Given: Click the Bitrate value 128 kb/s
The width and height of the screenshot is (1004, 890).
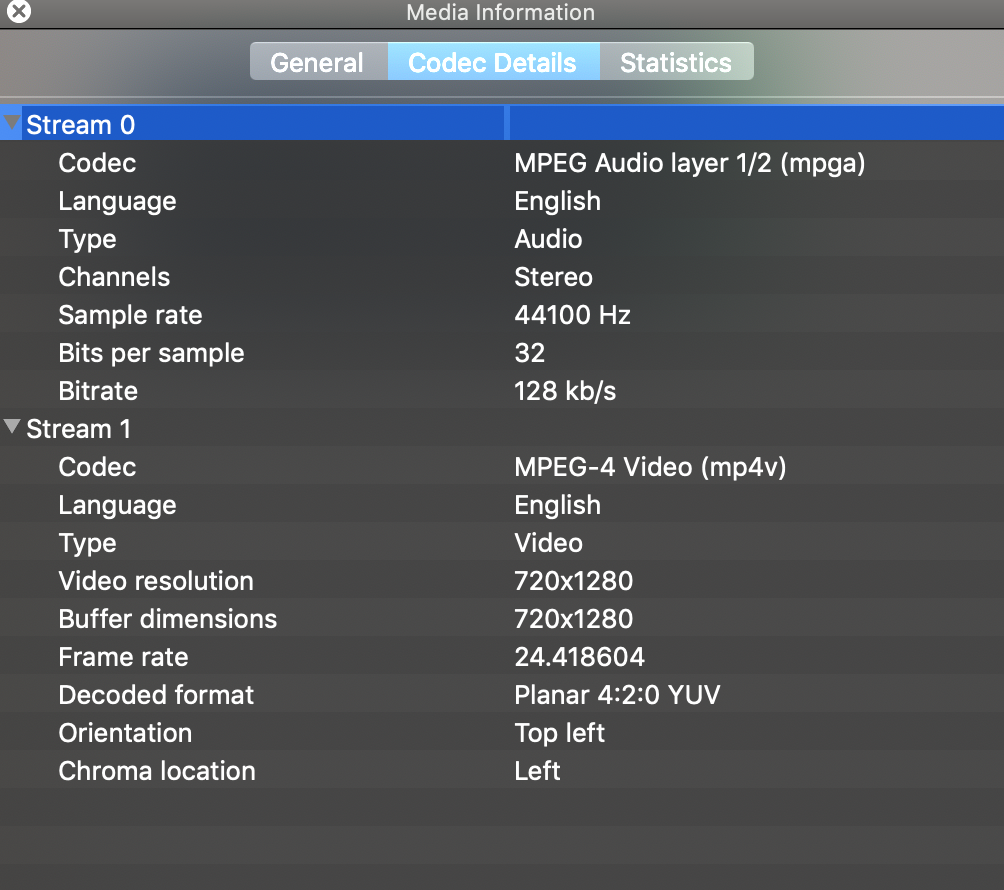Looking at the screenshot, I should [x=565, y=390].
